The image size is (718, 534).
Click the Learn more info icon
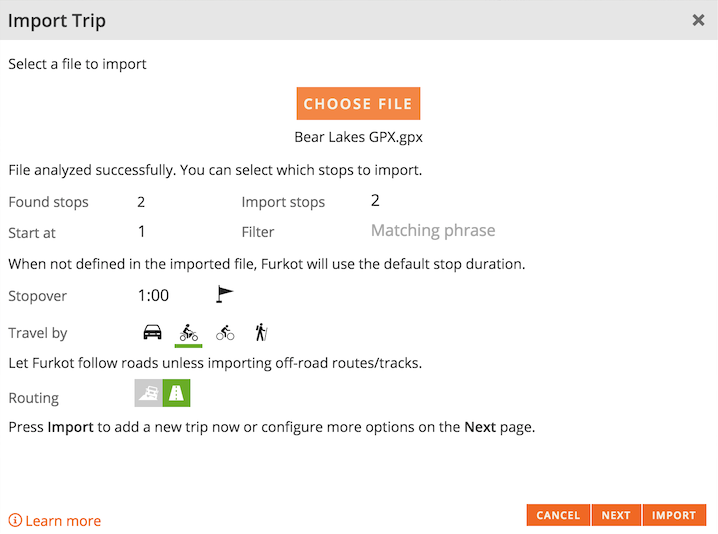pyautogui.click(x=15, y=520)
